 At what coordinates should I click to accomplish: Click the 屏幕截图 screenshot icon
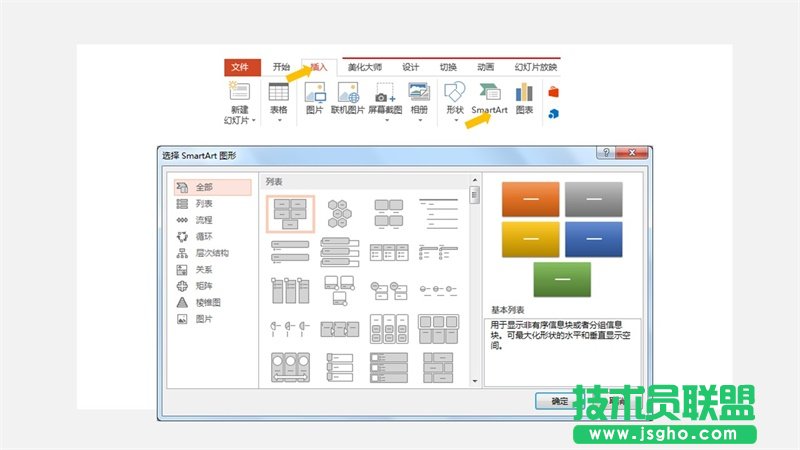click(384, 93)
